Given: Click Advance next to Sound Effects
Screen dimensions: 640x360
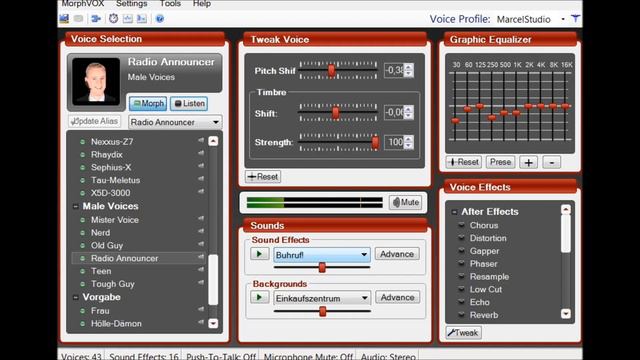Looking at the screenshot, I should tap(397, 254).
